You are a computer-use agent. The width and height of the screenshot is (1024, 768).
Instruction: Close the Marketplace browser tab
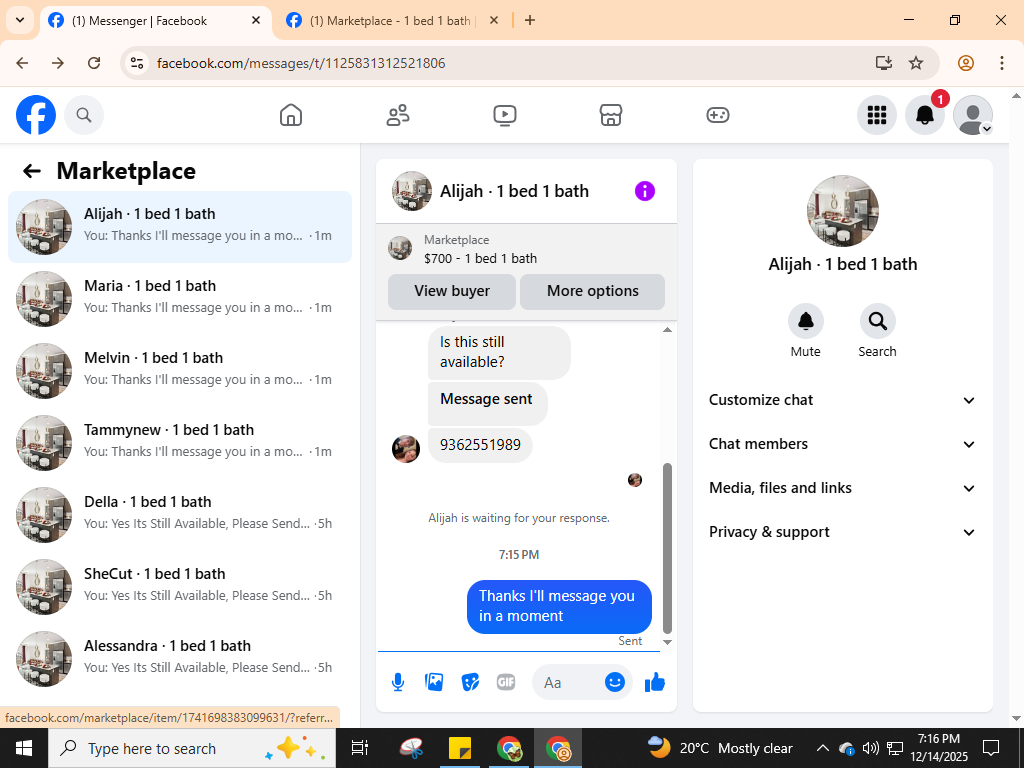tap(494, 21)
